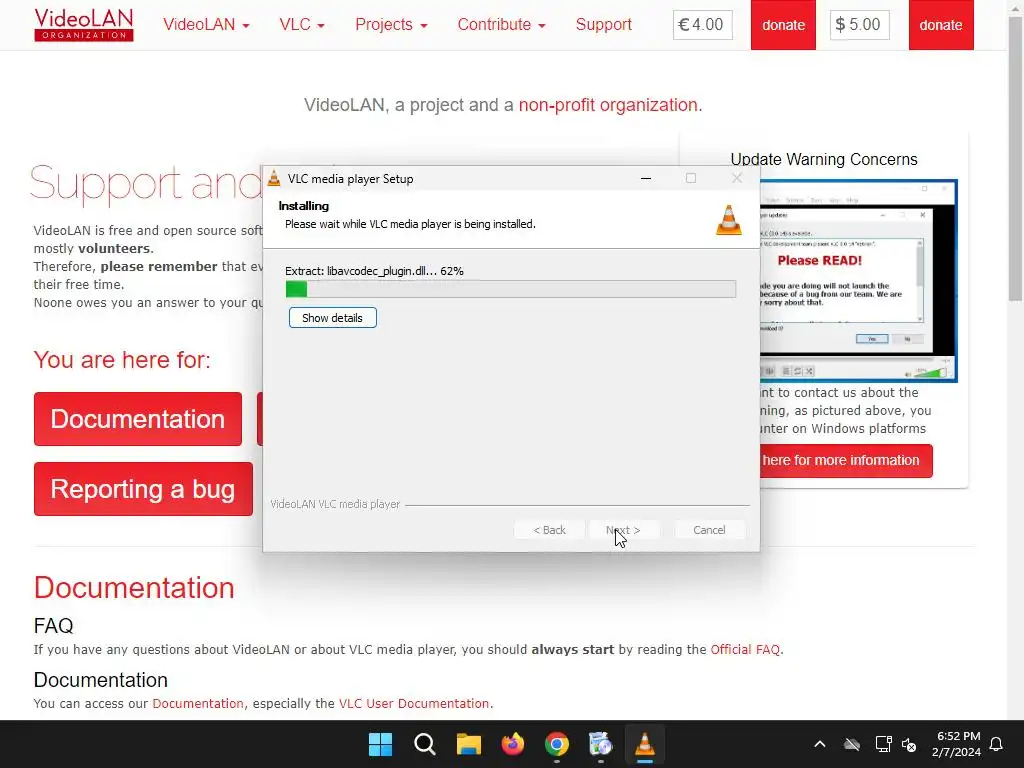This screenshot has height=768, width=1024.
Task: Open the VLC User Documentation link
Action: click(x=413, y=703)
